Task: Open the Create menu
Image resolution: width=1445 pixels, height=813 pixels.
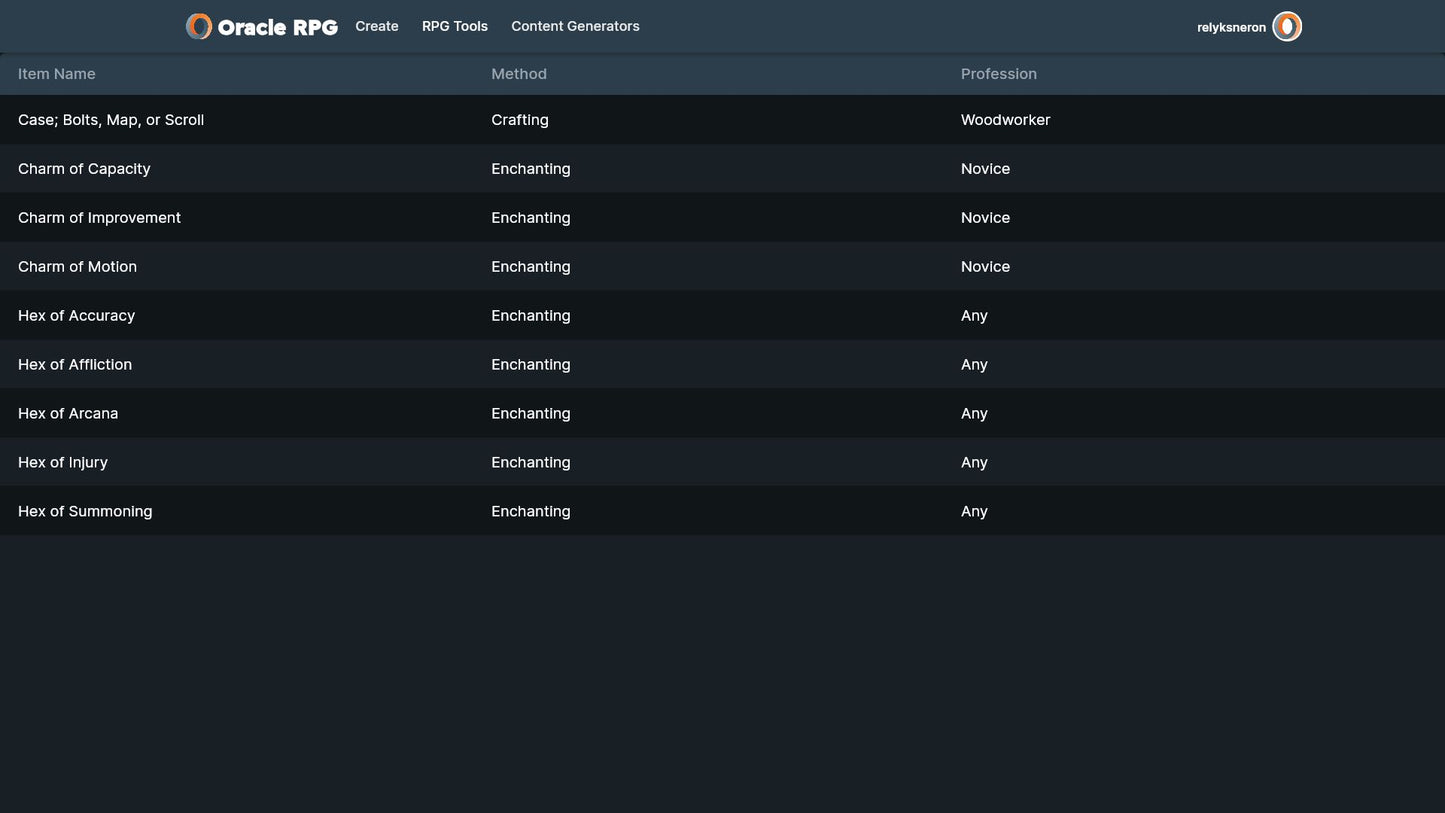Action: pos(377,27)
